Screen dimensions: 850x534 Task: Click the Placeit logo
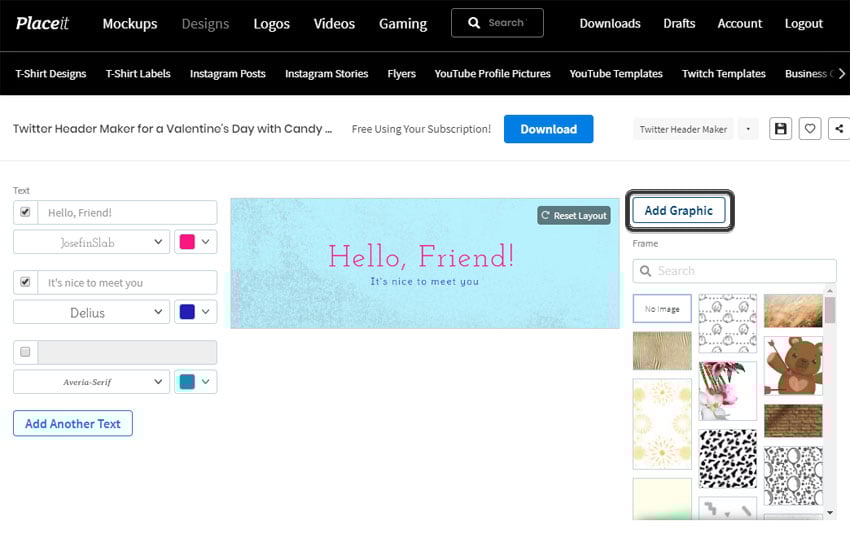point(42,23)
